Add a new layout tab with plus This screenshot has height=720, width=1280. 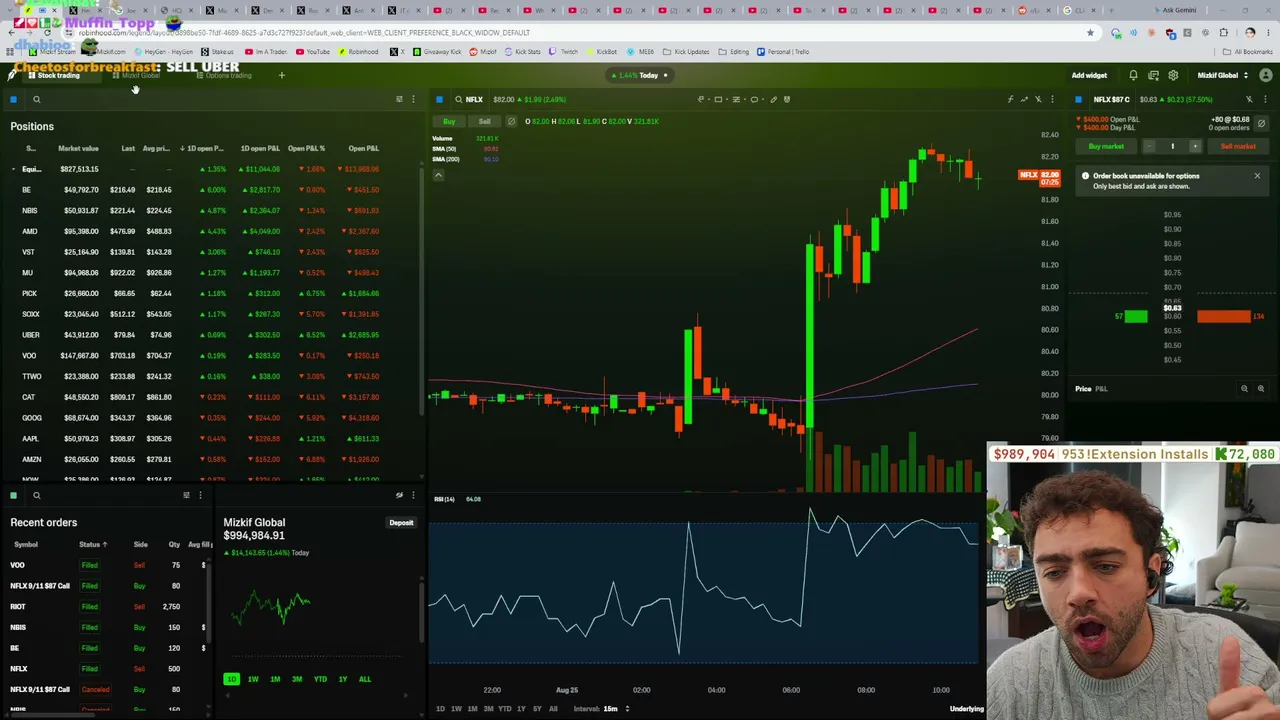coord(282,75)
